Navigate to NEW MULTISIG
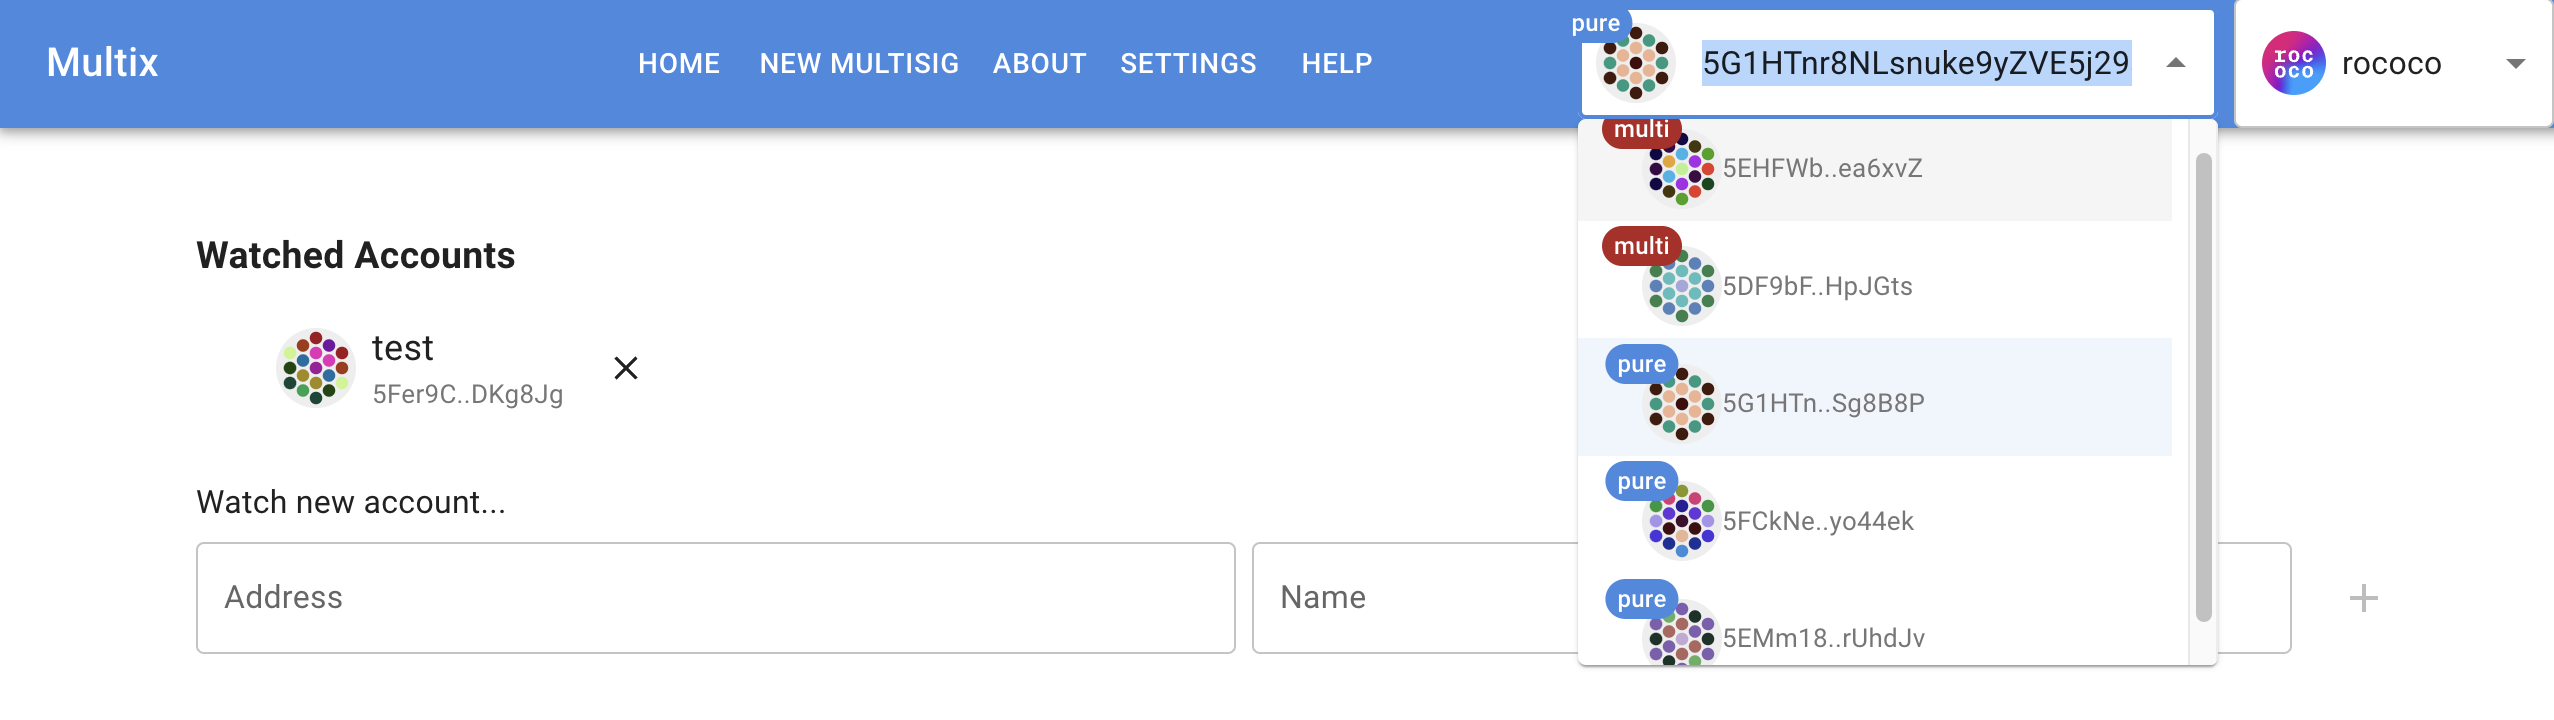 pos(858,63)
